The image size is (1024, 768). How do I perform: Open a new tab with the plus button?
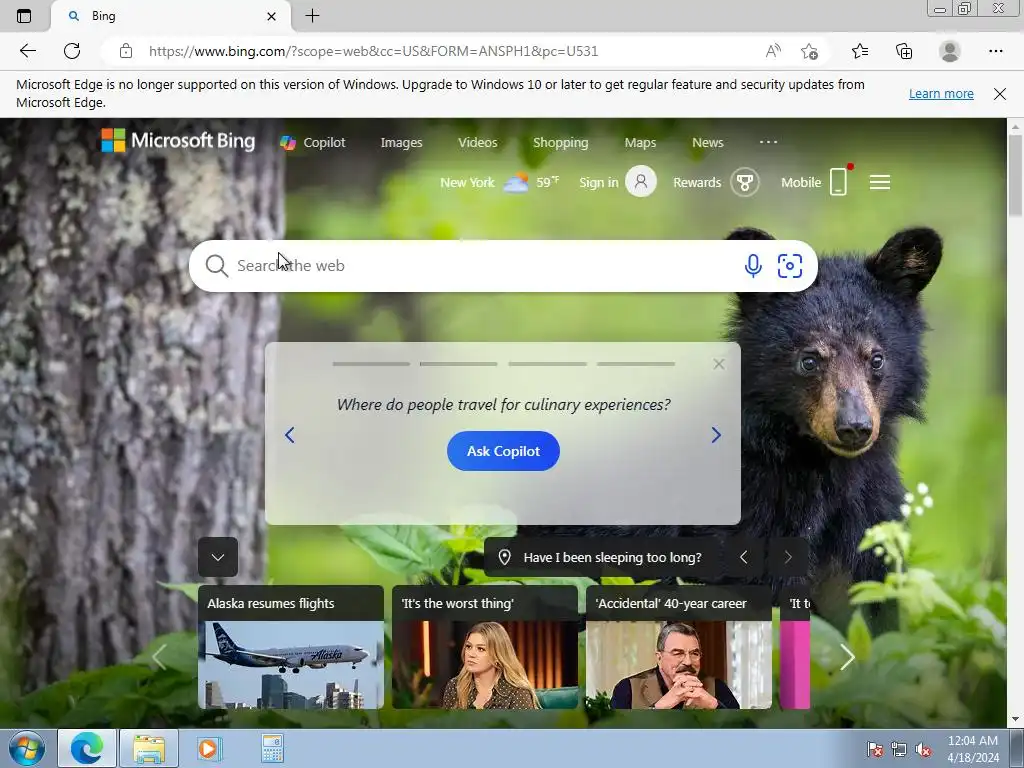312,16
